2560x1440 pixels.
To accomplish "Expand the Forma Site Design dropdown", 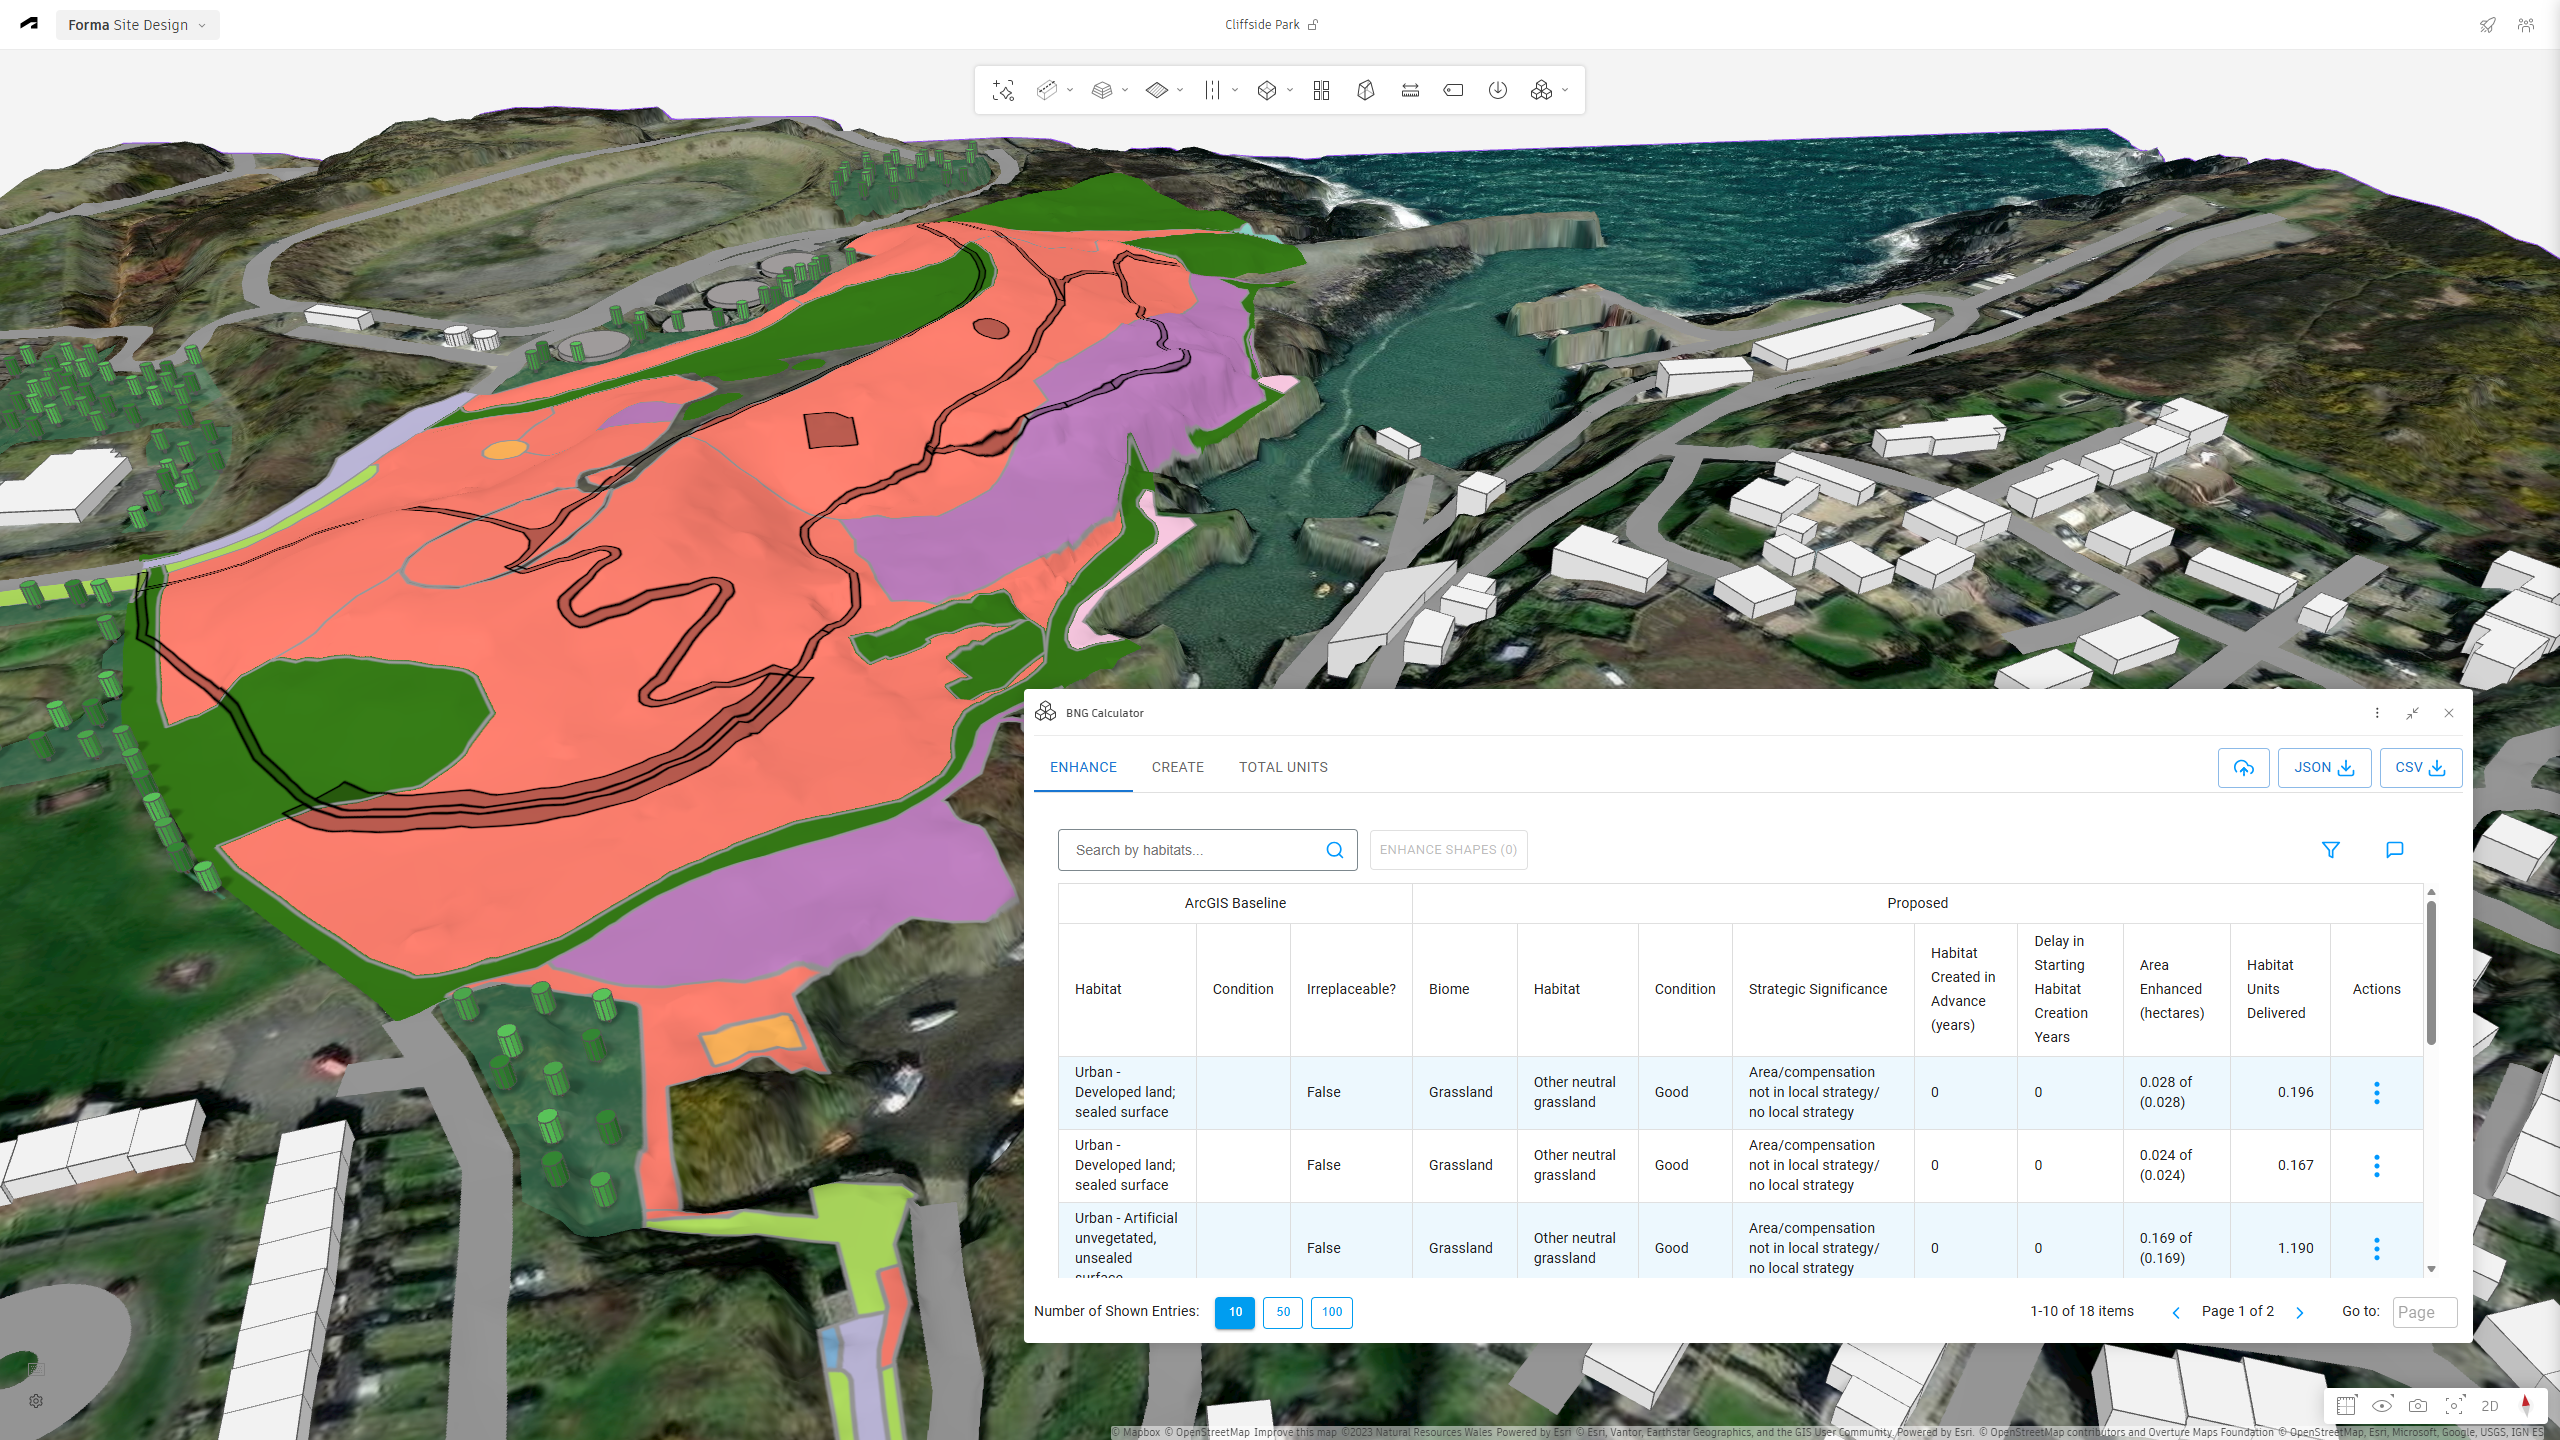I will (138, 25).
